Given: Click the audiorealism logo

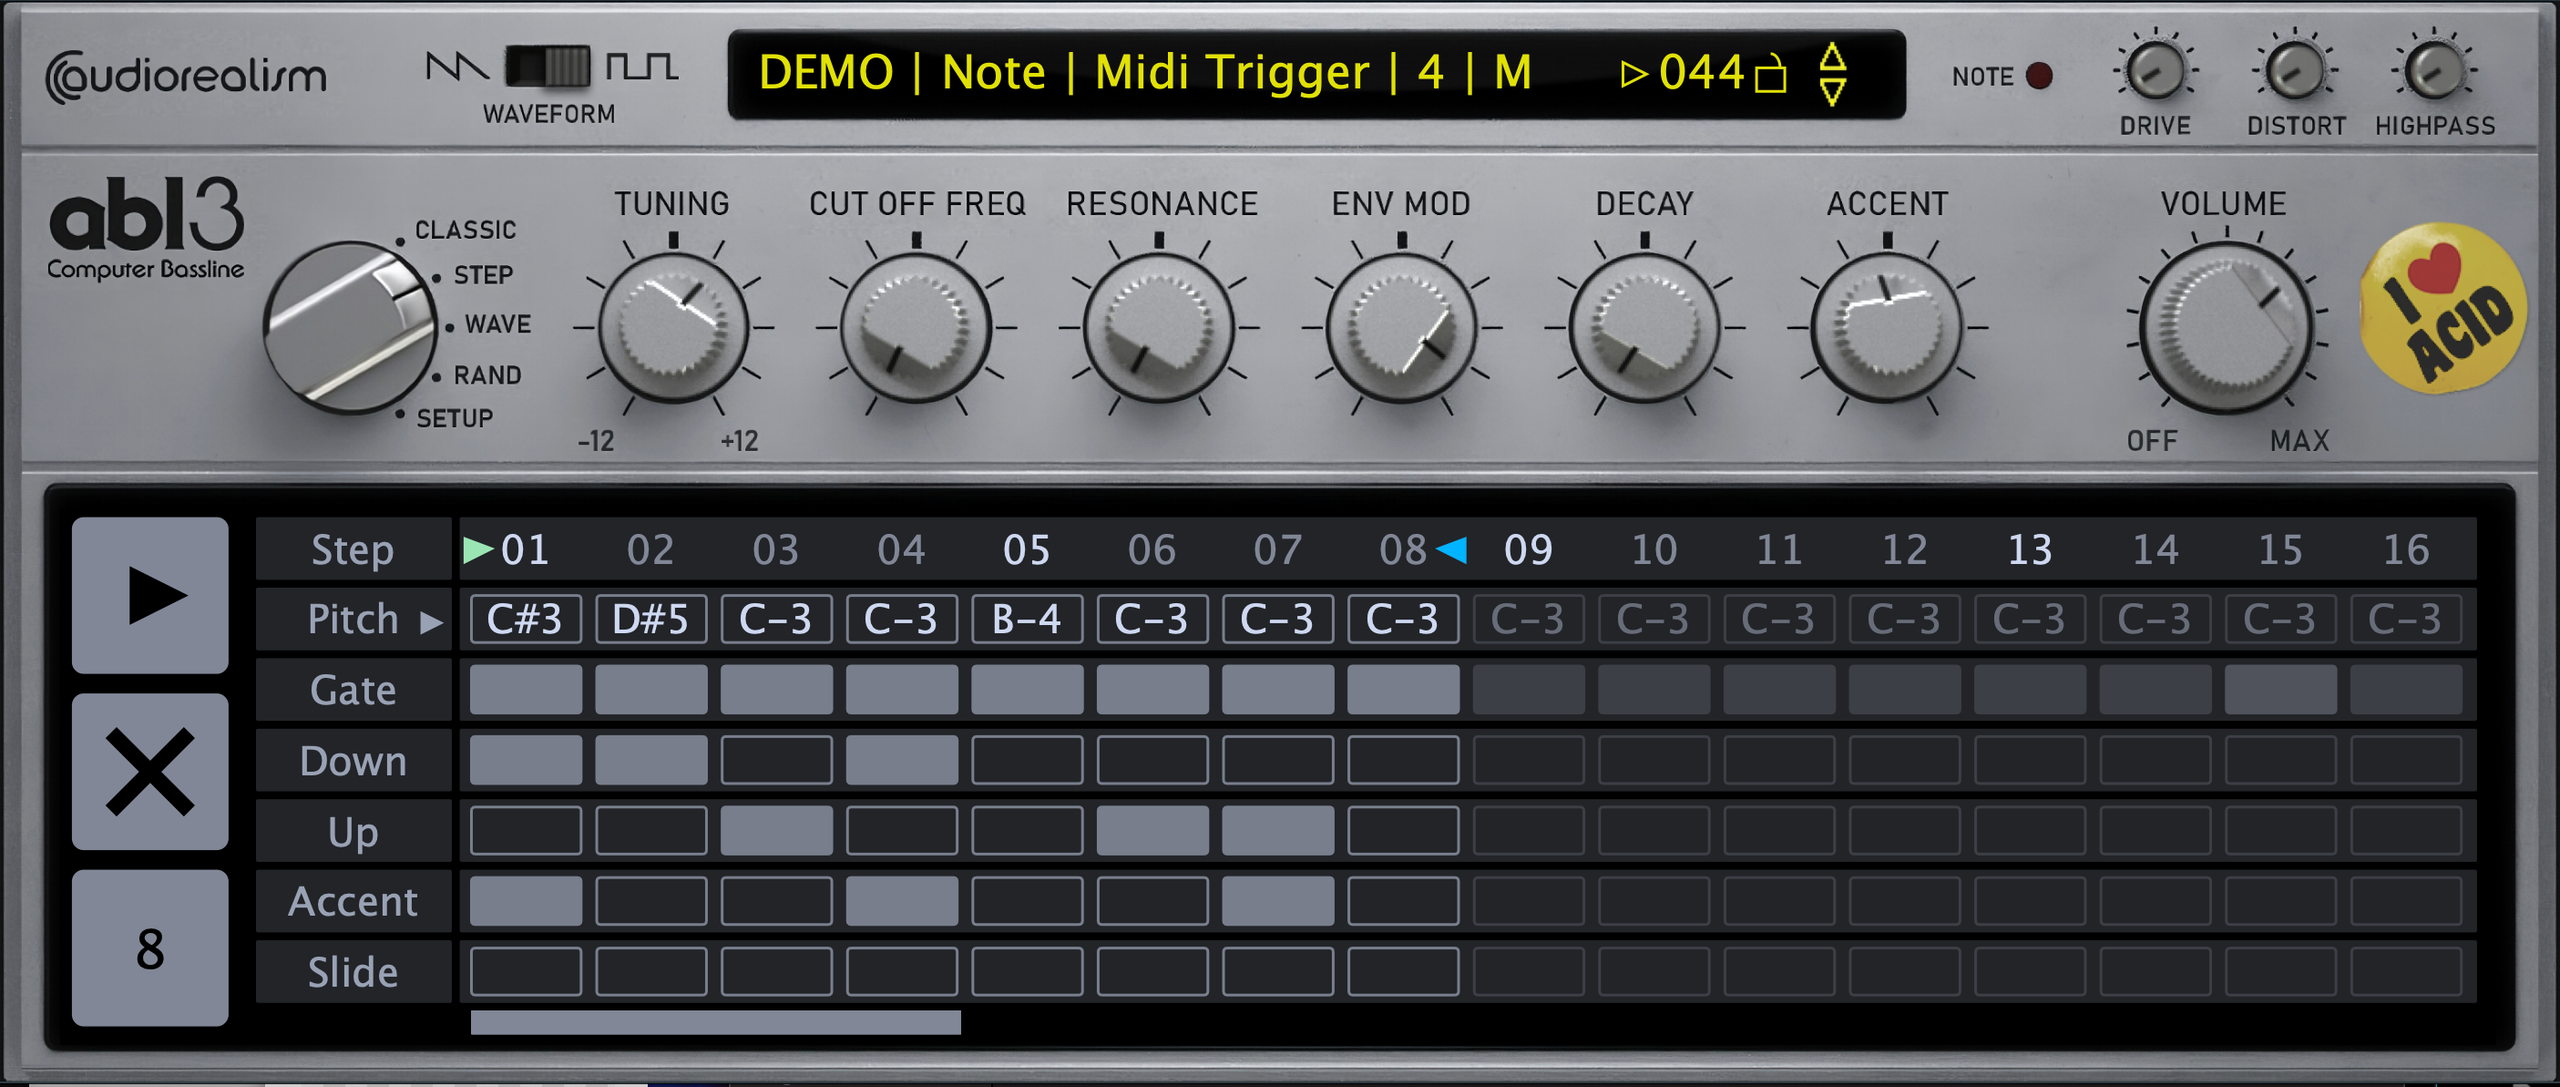Looking at the screenshot, I should click(186, 76).
